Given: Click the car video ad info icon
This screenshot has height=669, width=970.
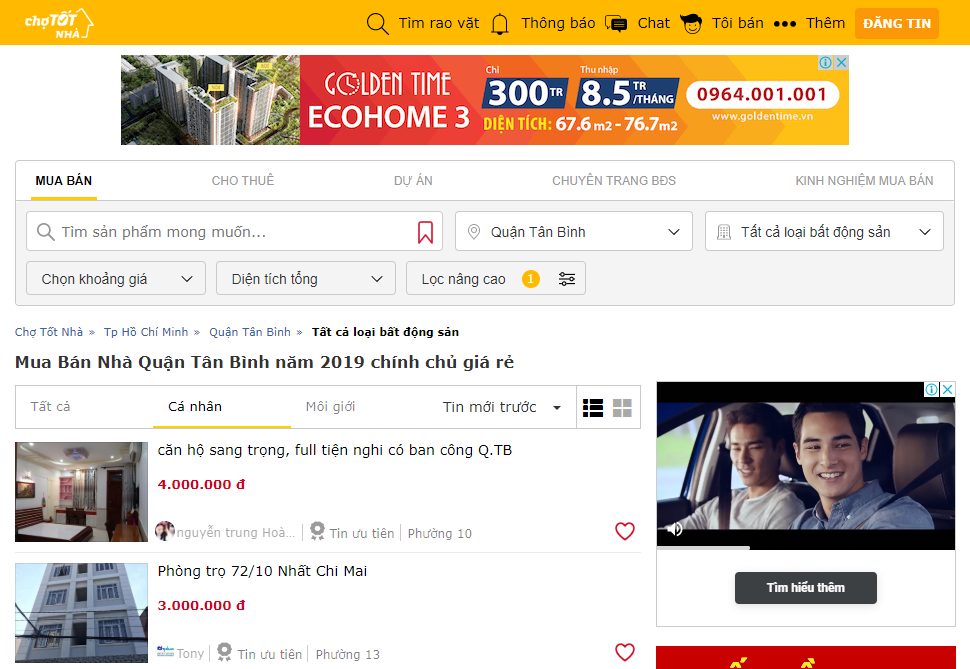Looking at the screenshot, I should point(932,389).
